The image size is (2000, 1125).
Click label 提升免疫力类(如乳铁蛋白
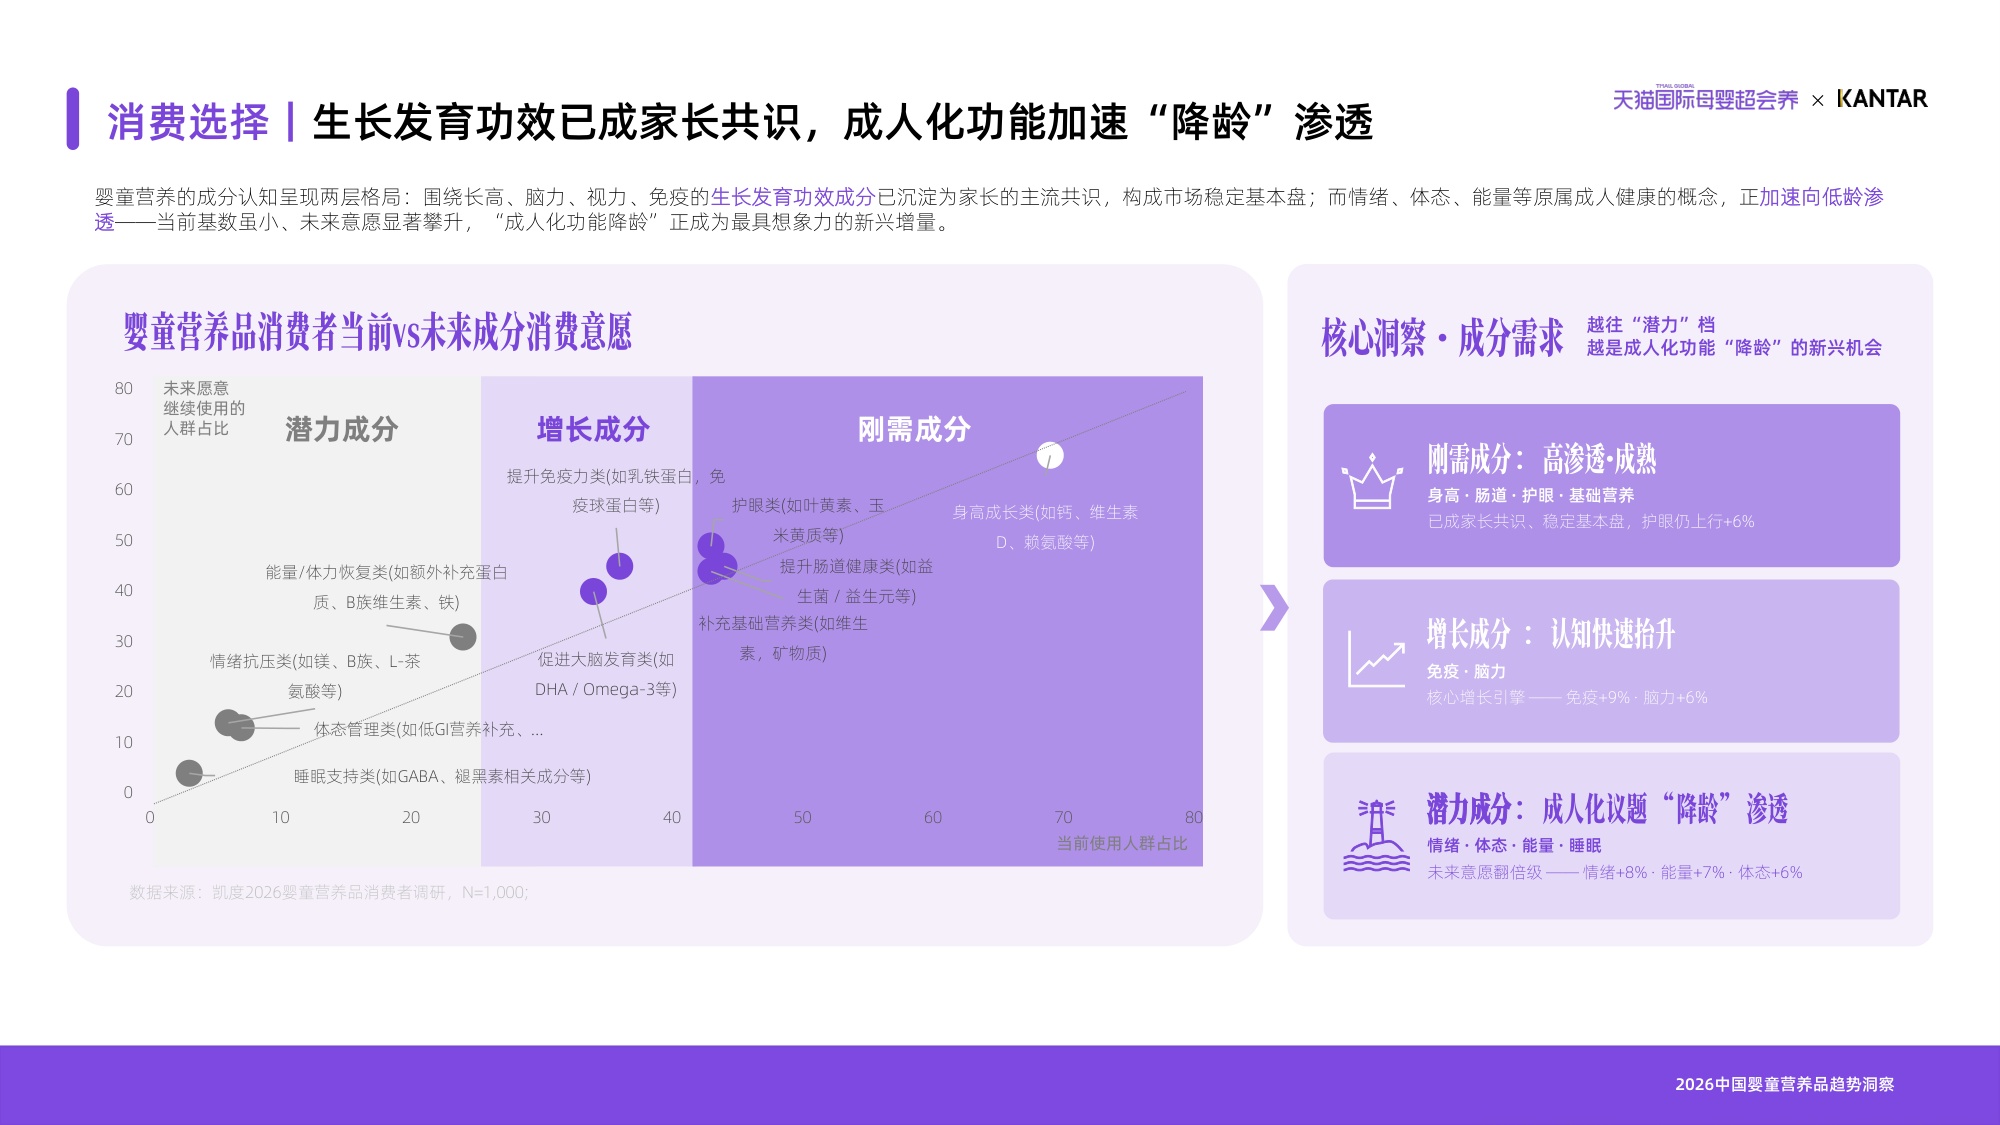click(x=616, y=491)
